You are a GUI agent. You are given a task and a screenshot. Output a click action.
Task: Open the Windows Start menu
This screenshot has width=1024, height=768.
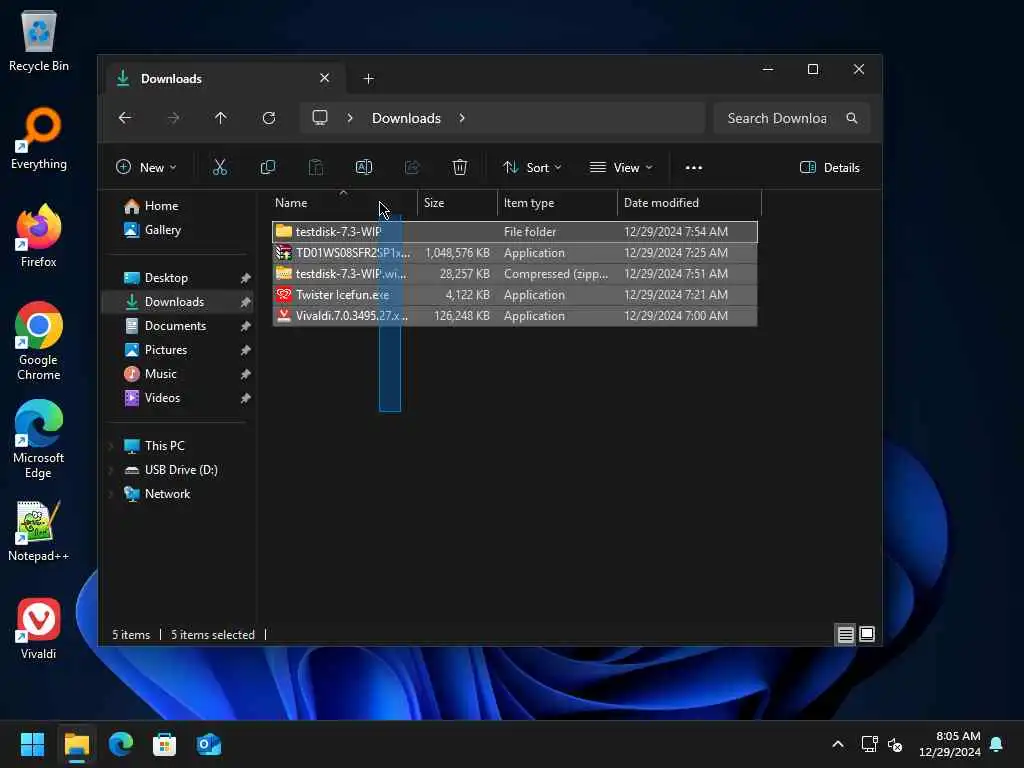click(x=32, y=744)
